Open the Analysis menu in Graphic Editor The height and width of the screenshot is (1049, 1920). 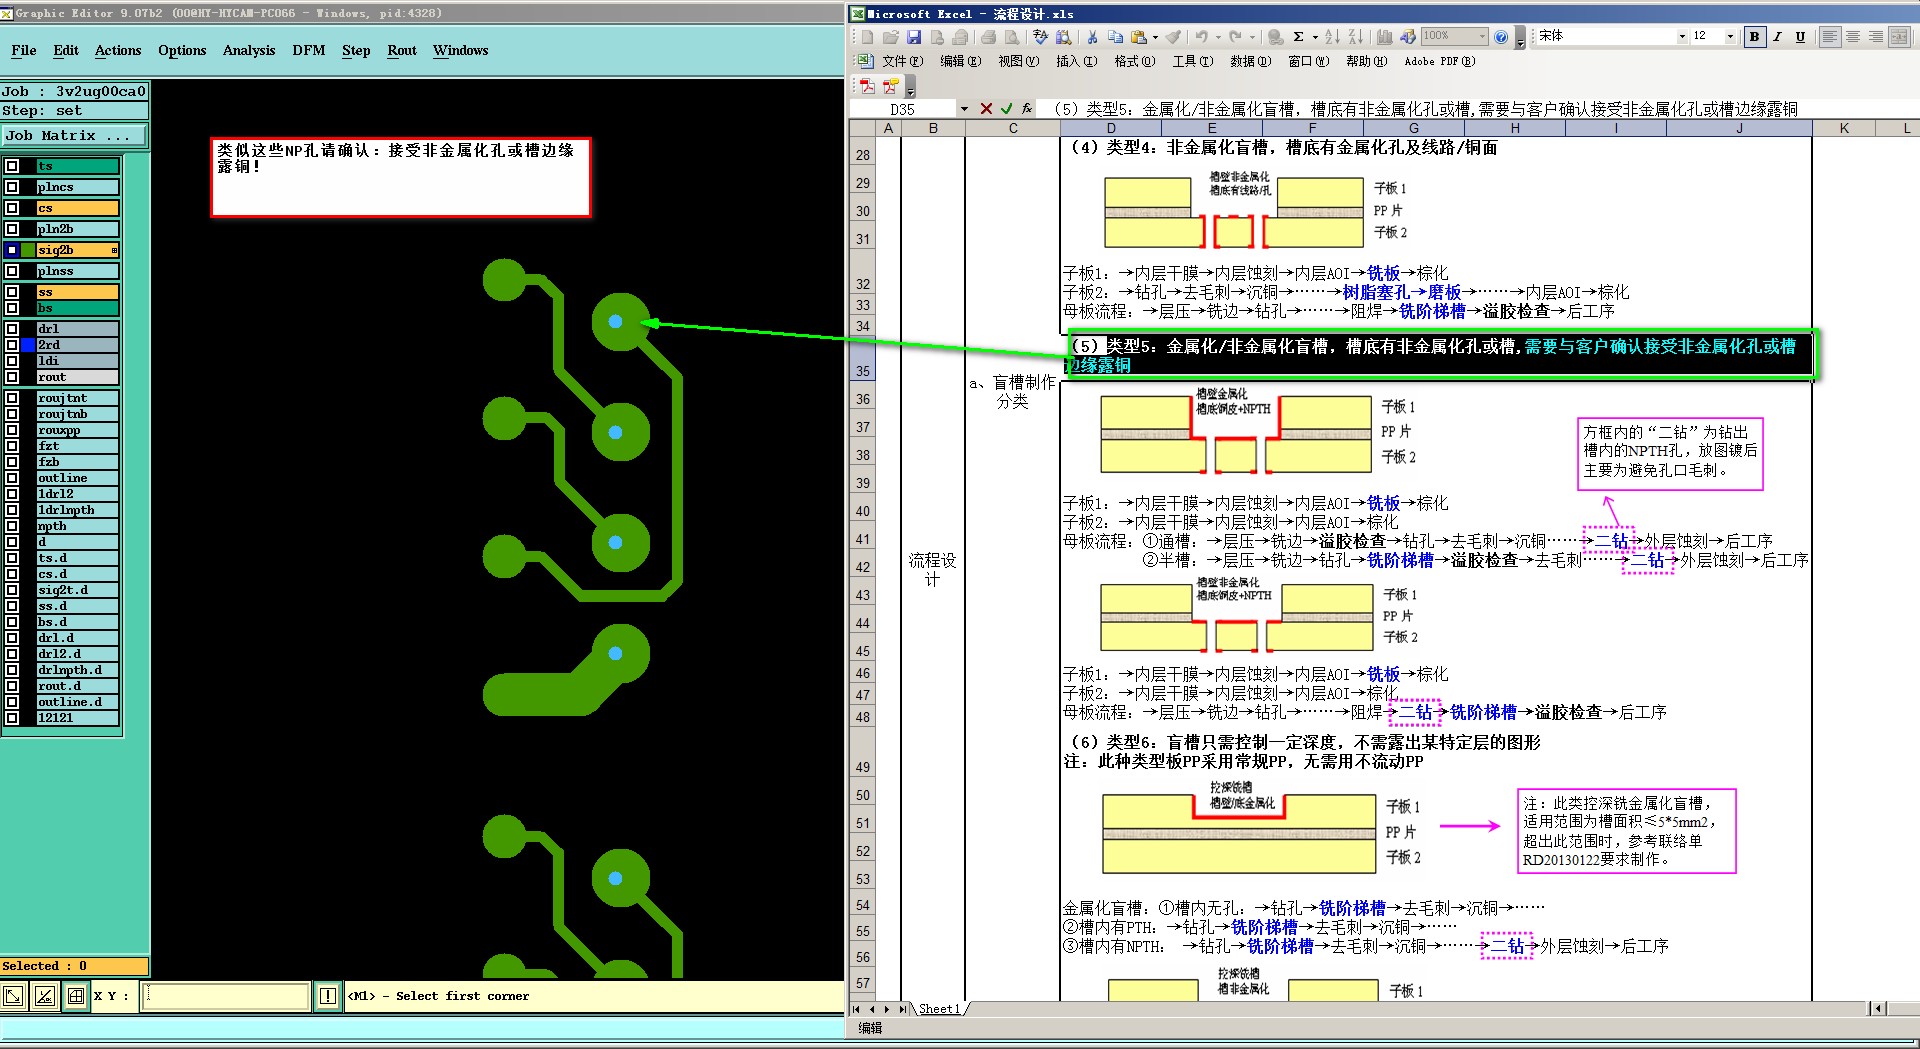pos(249,50)
